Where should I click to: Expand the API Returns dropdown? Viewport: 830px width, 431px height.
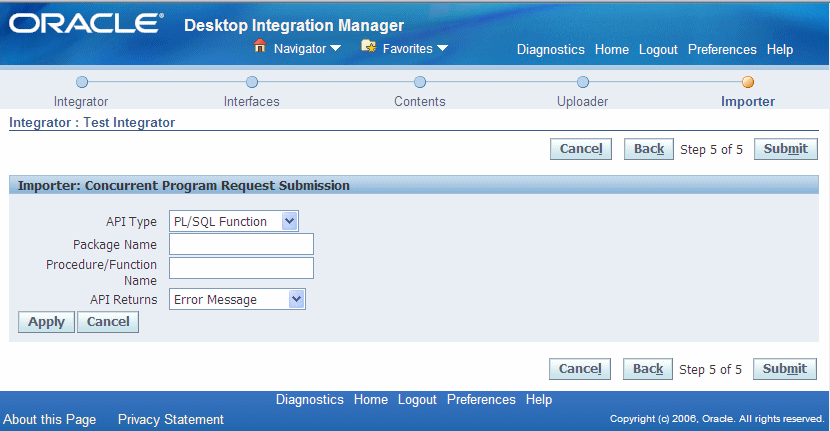click(x=296, y=299)
